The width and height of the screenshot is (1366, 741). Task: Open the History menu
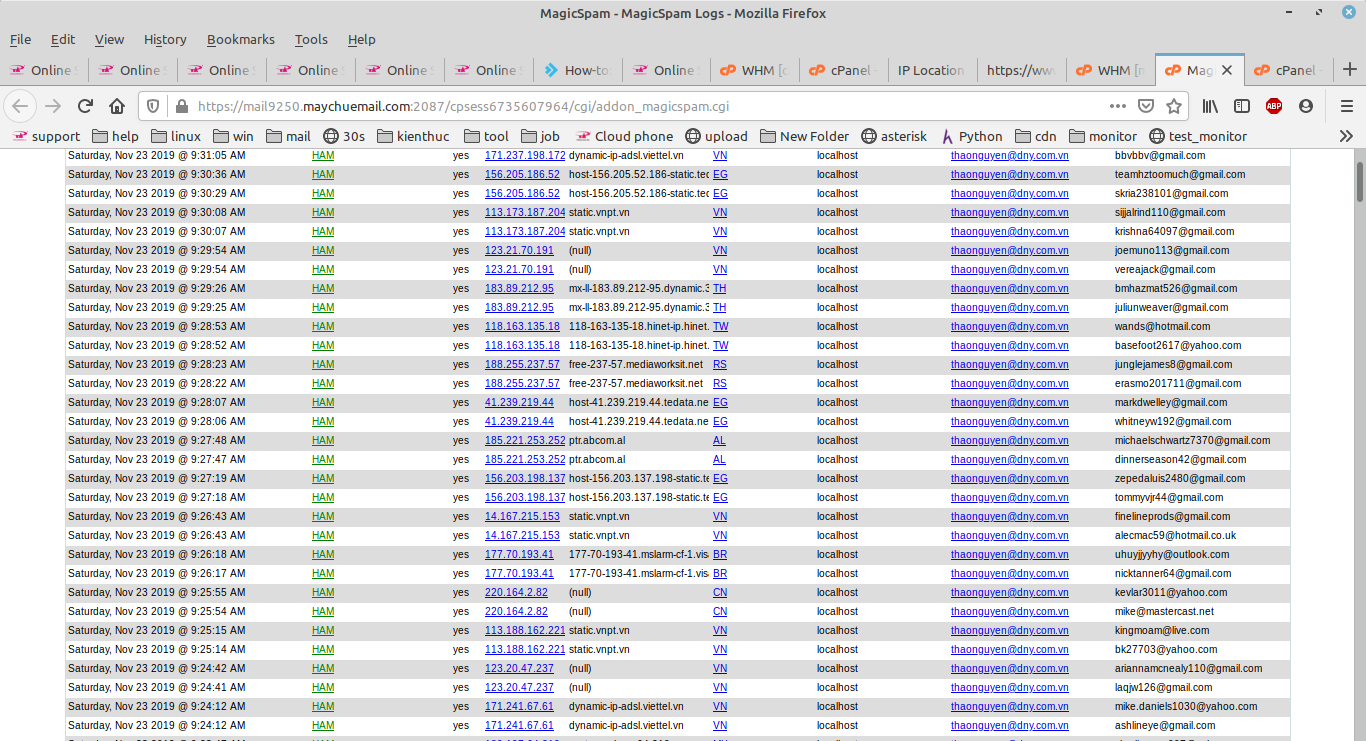point(165,39)
